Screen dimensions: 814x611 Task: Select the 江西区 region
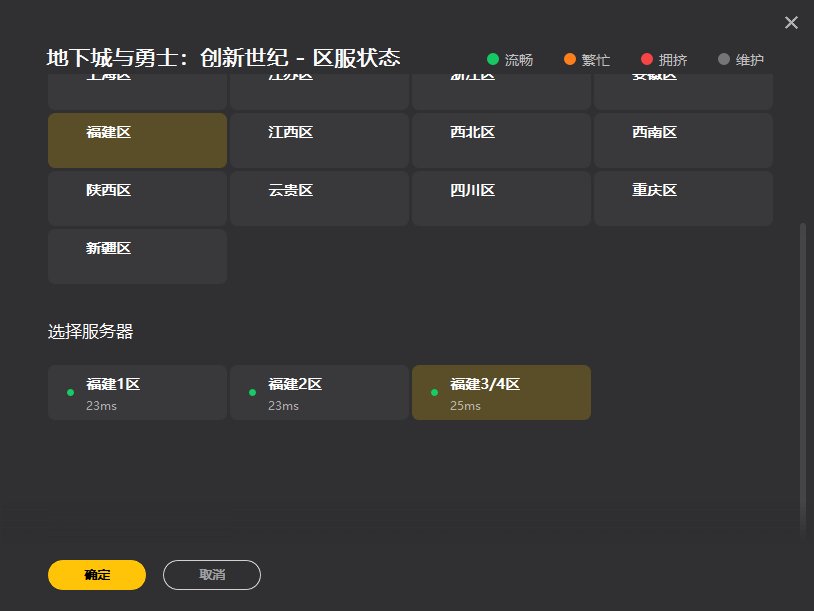[319, 140]
